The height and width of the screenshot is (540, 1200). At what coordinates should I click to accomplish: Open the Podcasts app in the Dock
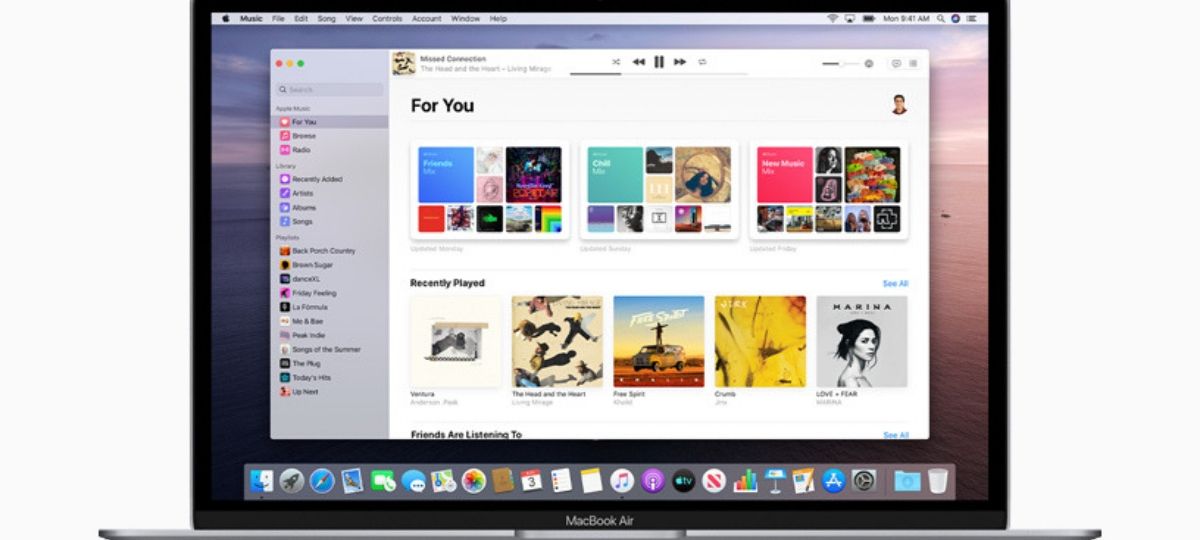[x=653, y=481]
